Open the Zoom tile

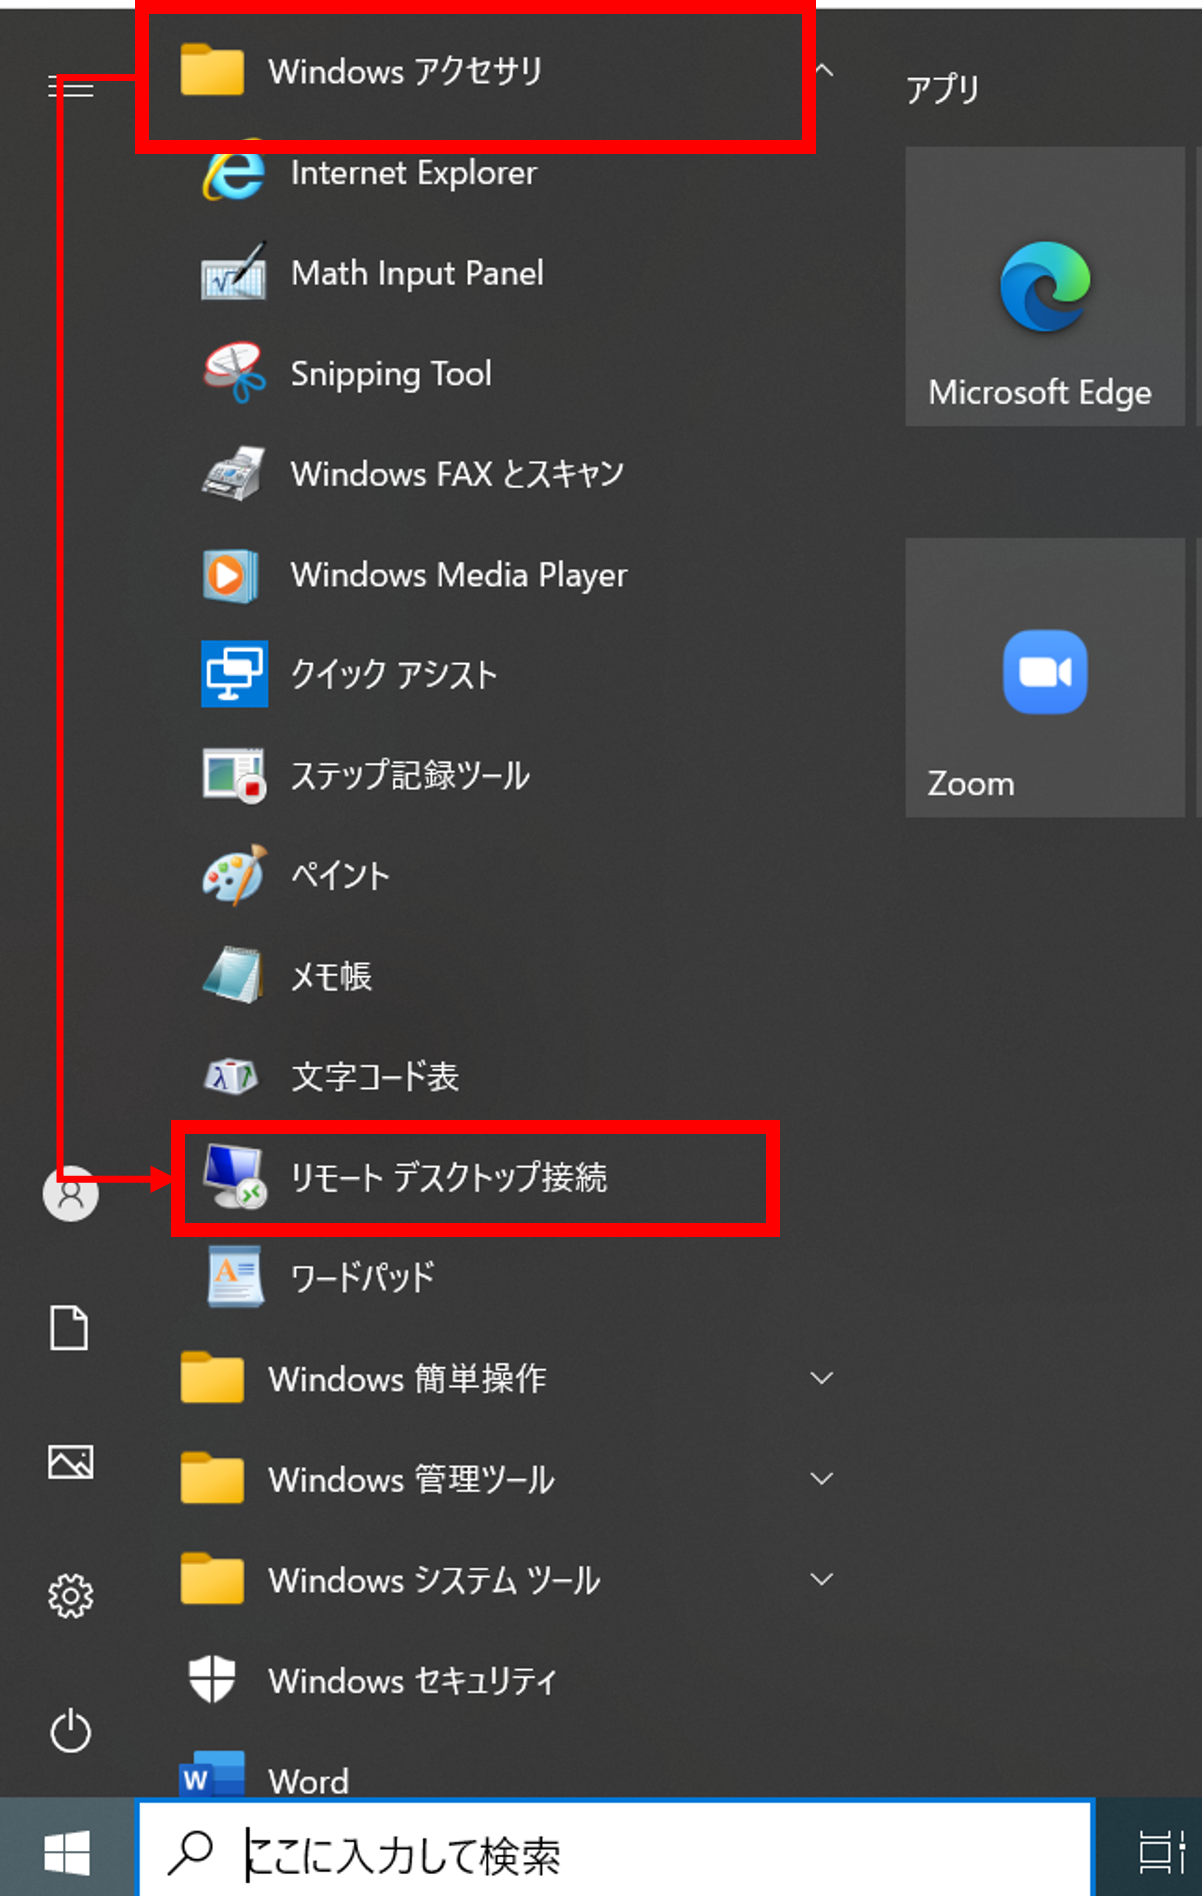[1045, 678]
